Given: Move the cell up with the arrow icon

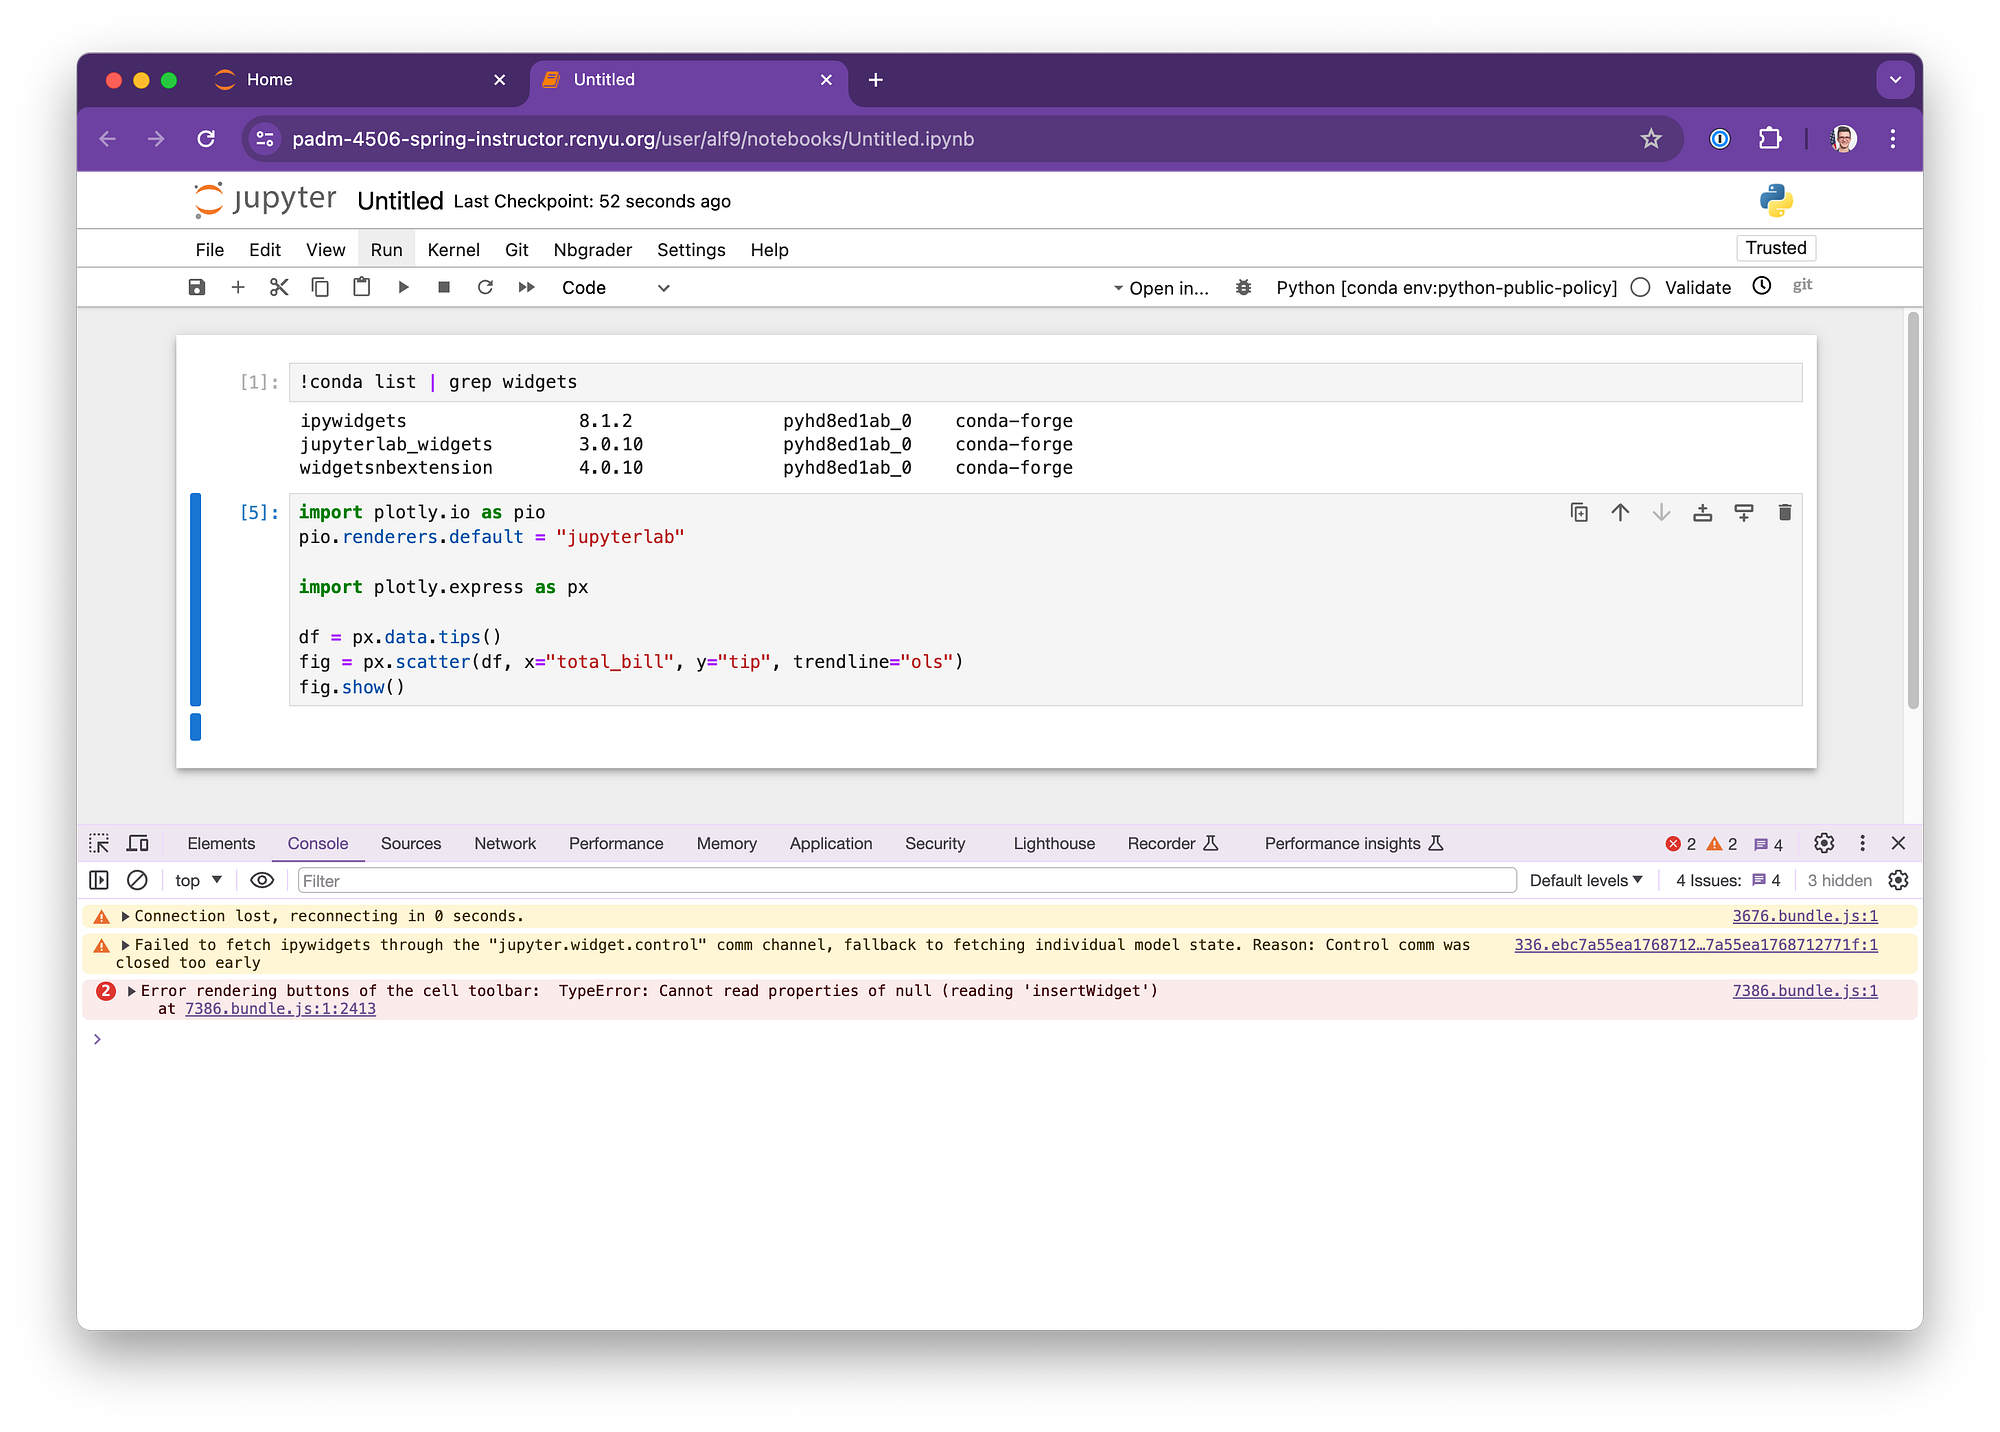Looking at the screenshot, I should coord(1620,513).
